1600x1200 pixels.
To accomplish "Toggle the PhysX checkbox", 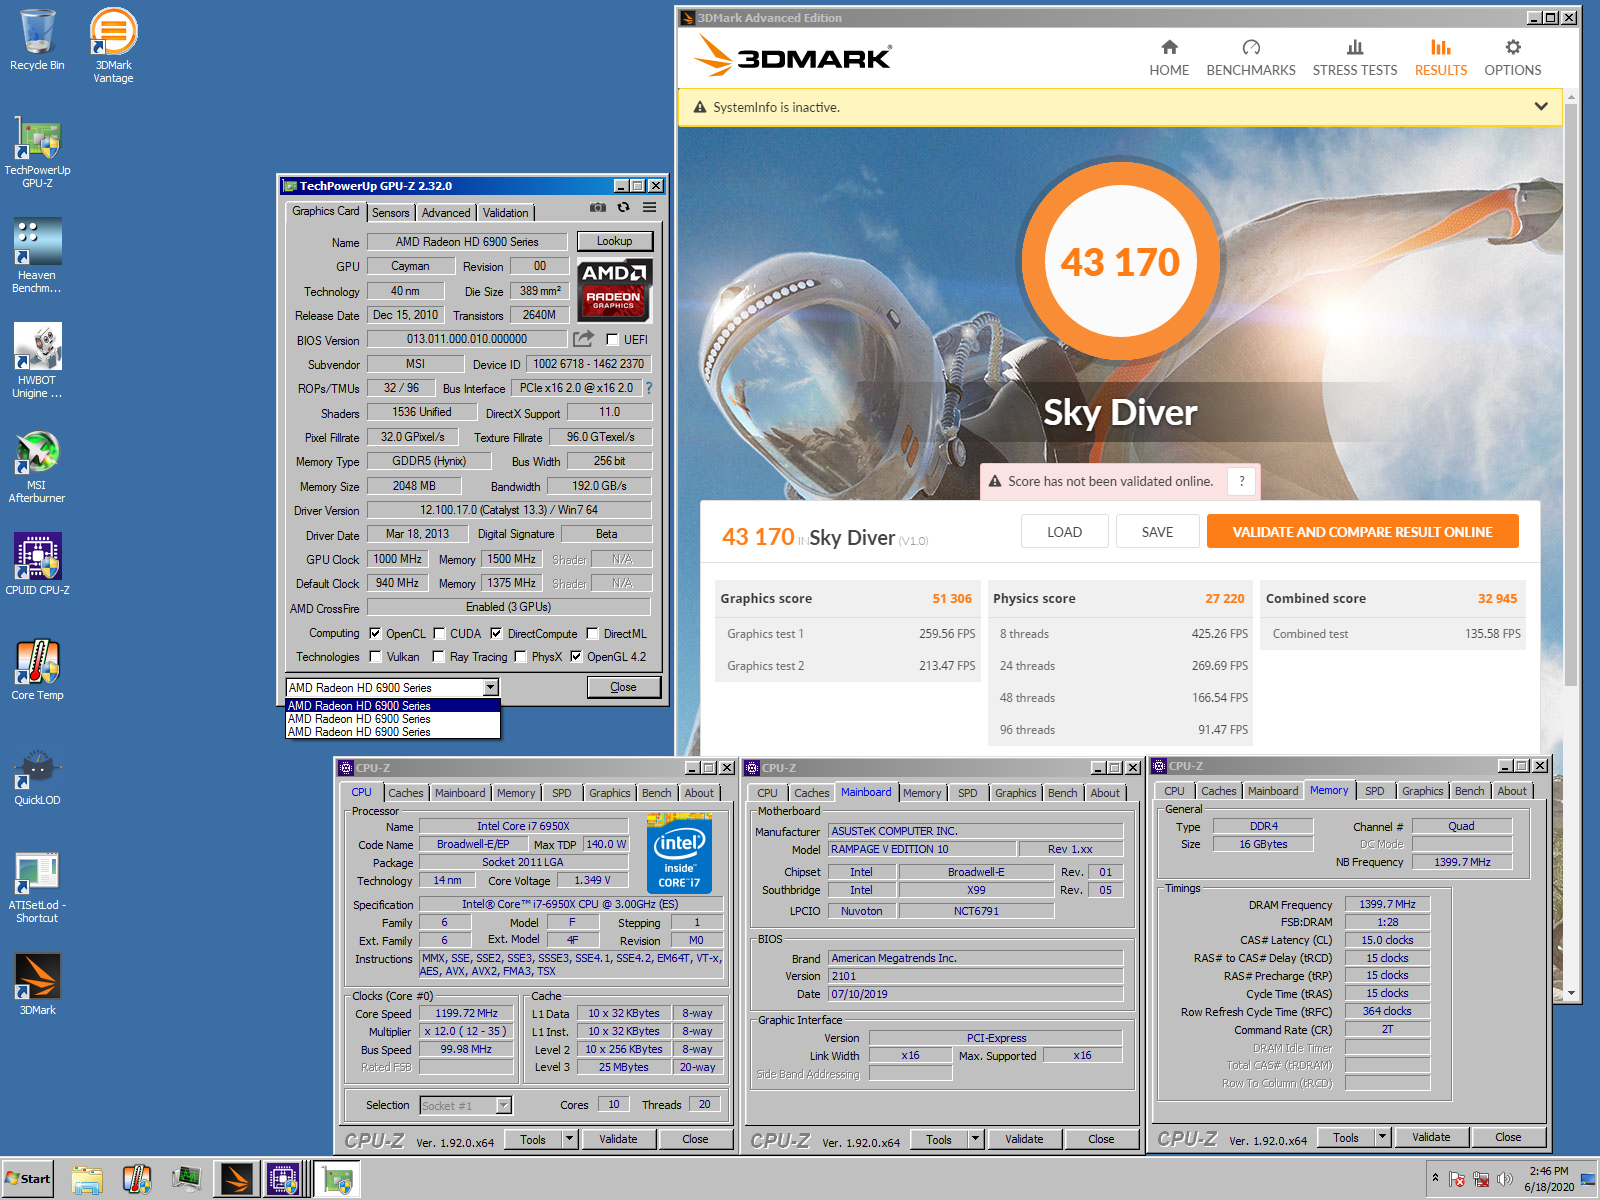I will (520, 657).
